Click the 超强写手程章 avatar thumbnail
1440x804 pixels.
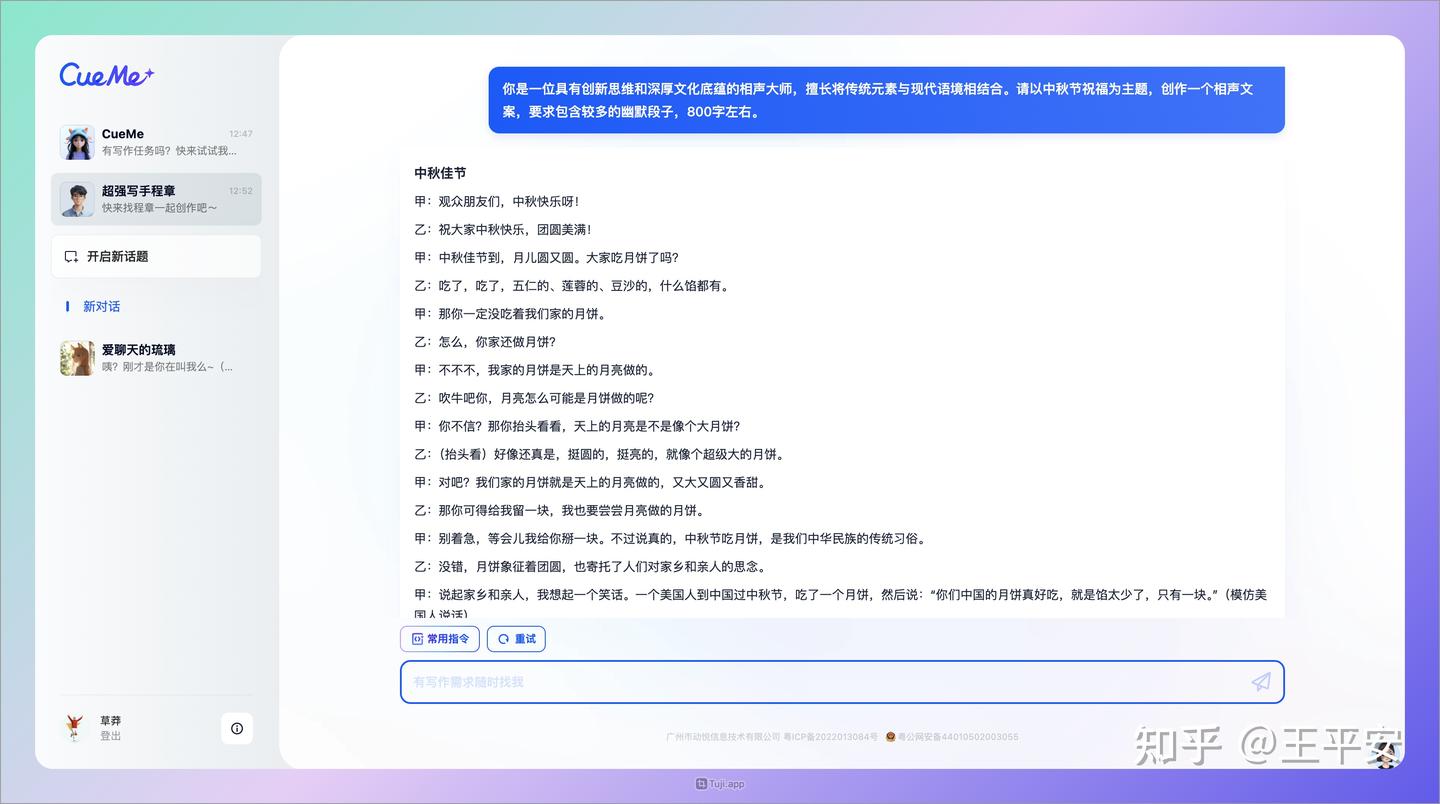(77, 199)
